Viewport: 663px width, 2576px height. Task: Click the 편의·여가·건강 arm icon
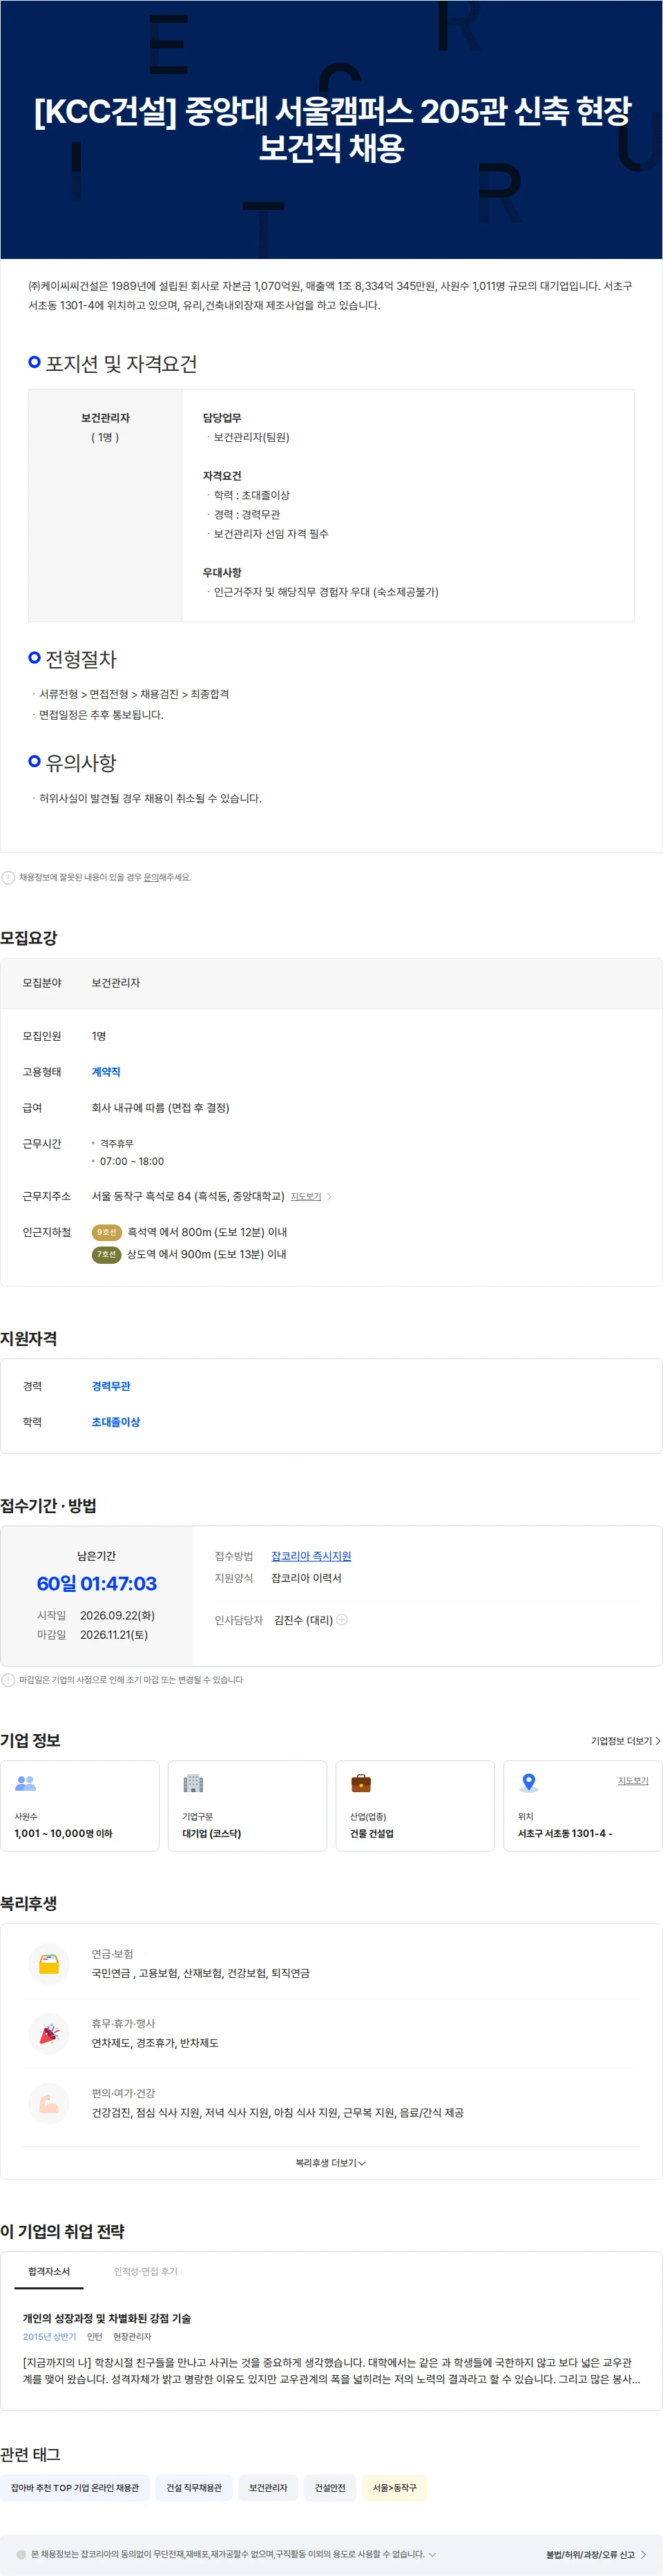(49, 2103)
